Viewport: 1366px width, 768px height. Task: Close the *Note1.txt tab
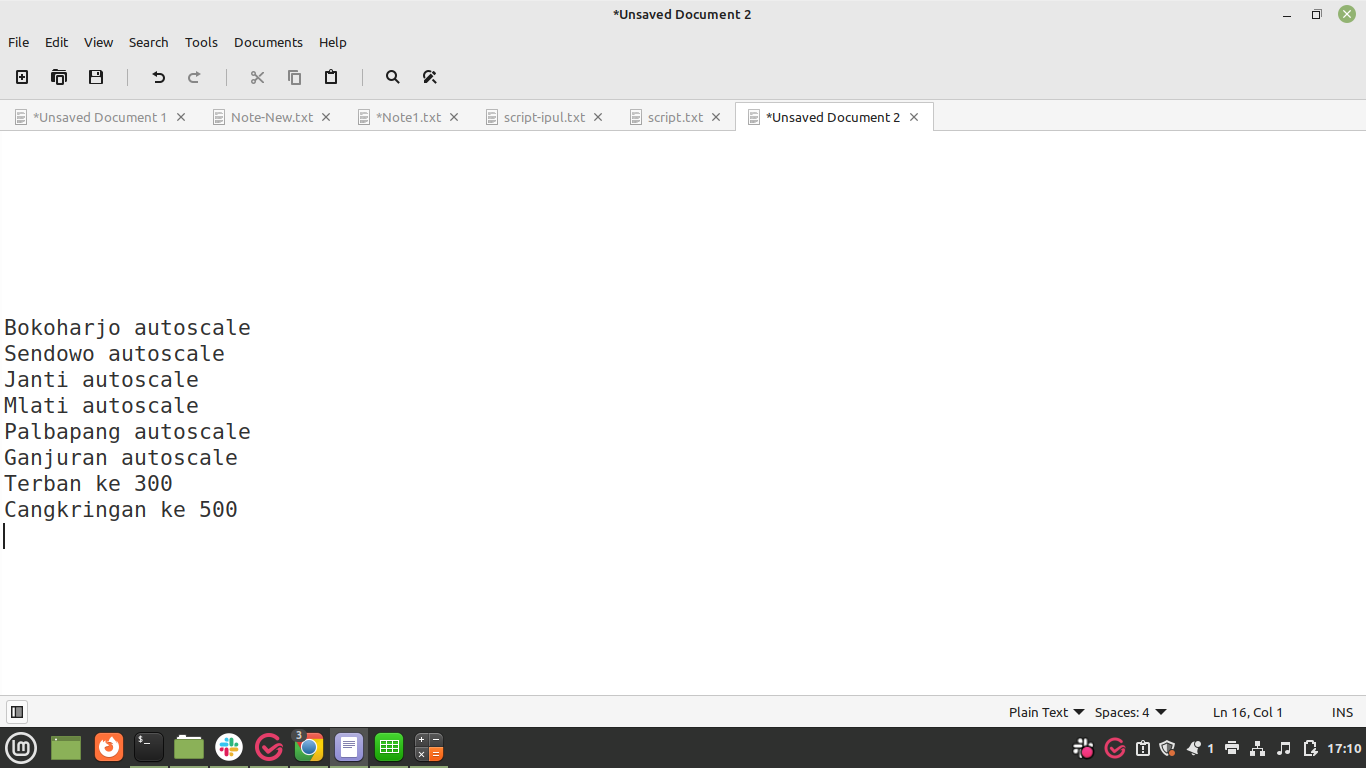(454, 117)
